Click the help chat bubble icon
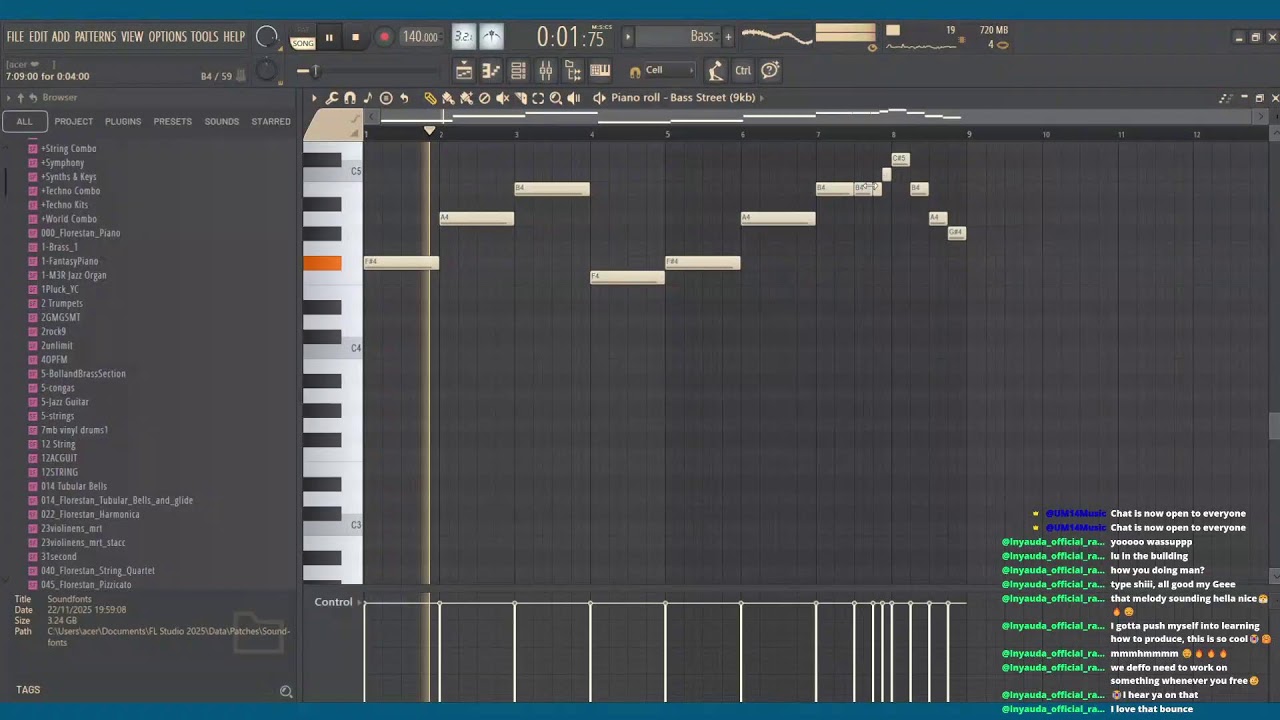This screenshot has height=720, width=1280. coord(770,70)
